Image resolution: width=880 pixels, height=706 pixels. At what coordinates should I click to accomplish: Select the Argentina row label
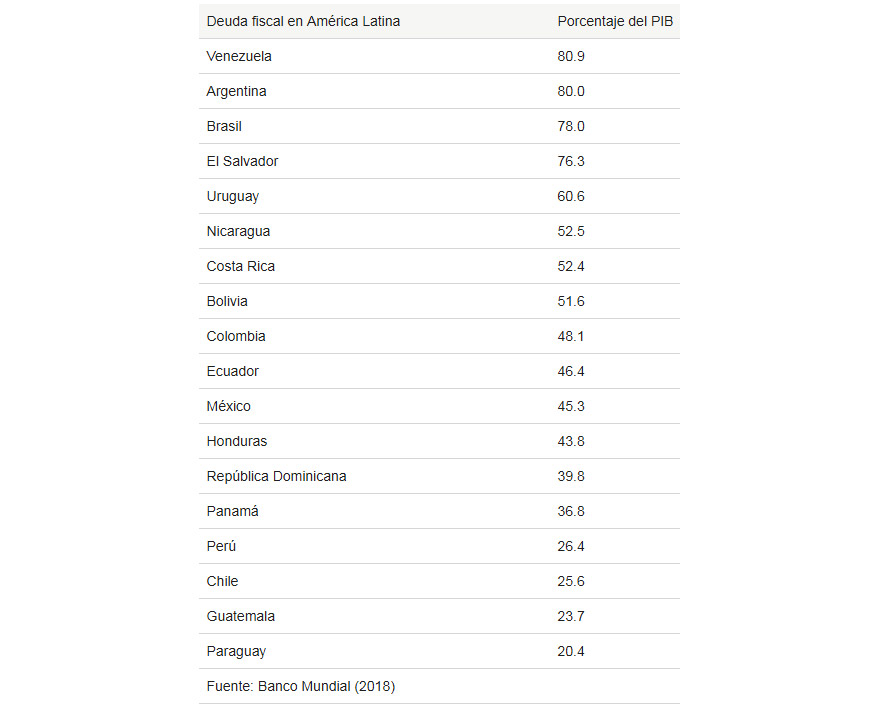(236, 91)
